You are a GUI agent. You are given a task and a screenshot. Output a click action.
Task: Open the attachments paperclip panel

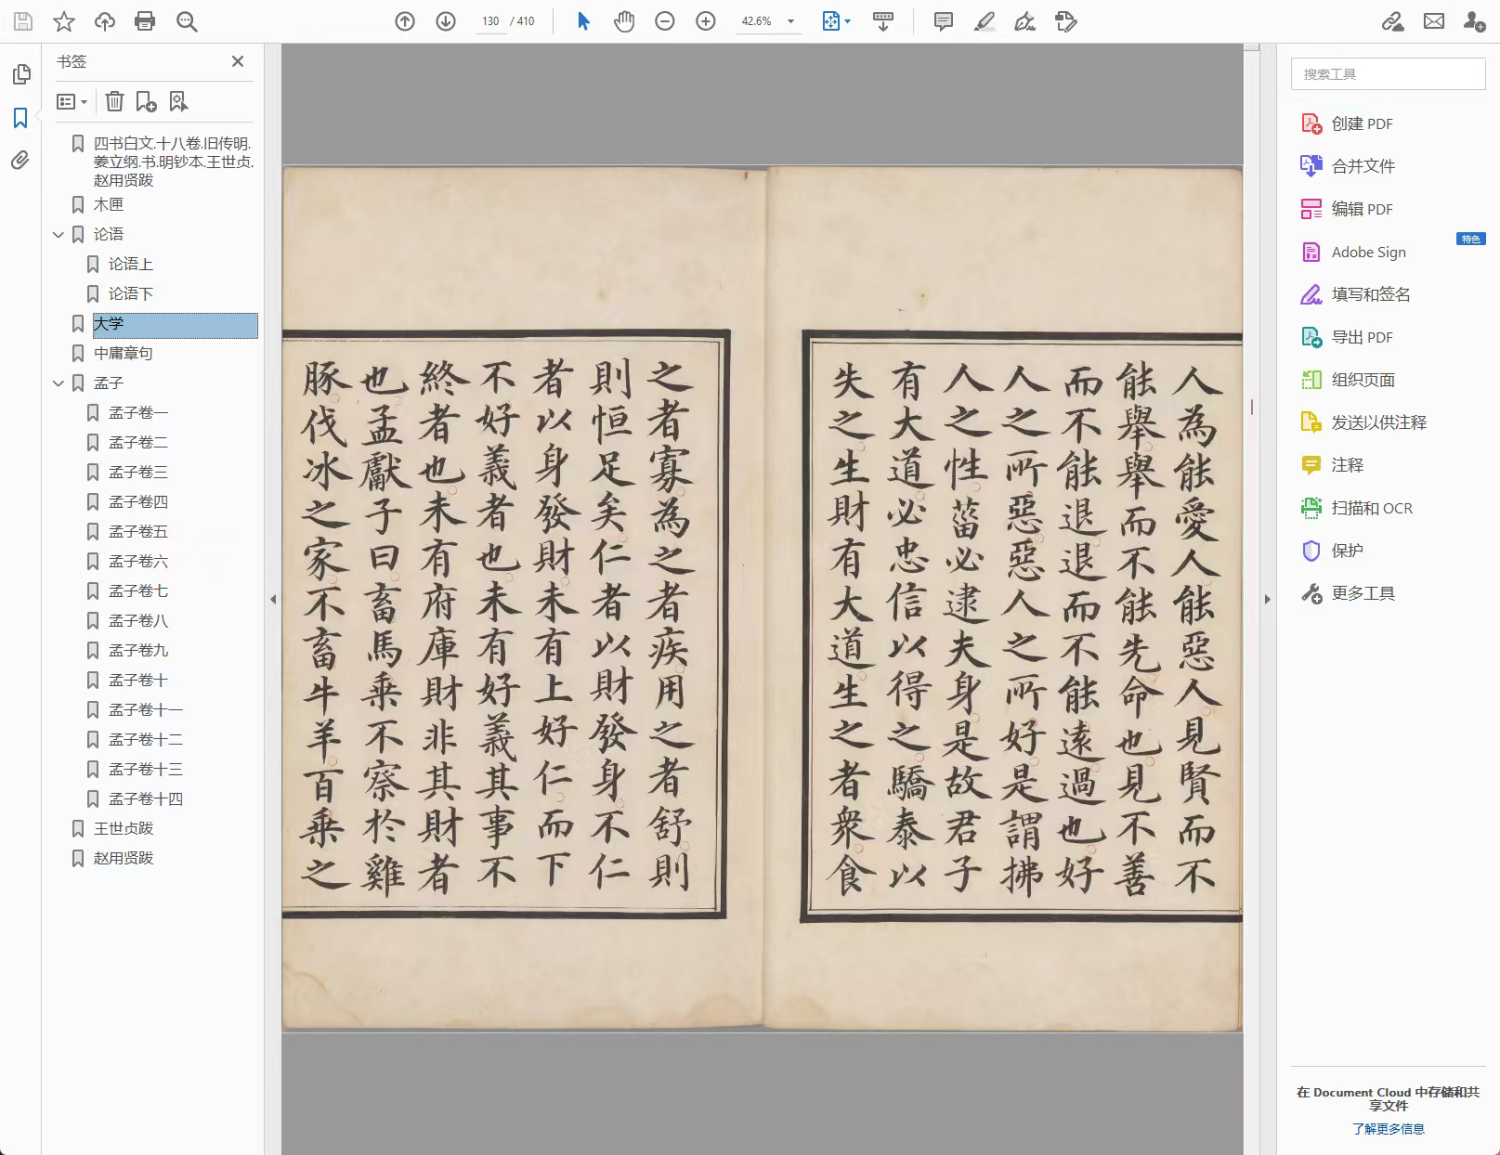(20, 160)
